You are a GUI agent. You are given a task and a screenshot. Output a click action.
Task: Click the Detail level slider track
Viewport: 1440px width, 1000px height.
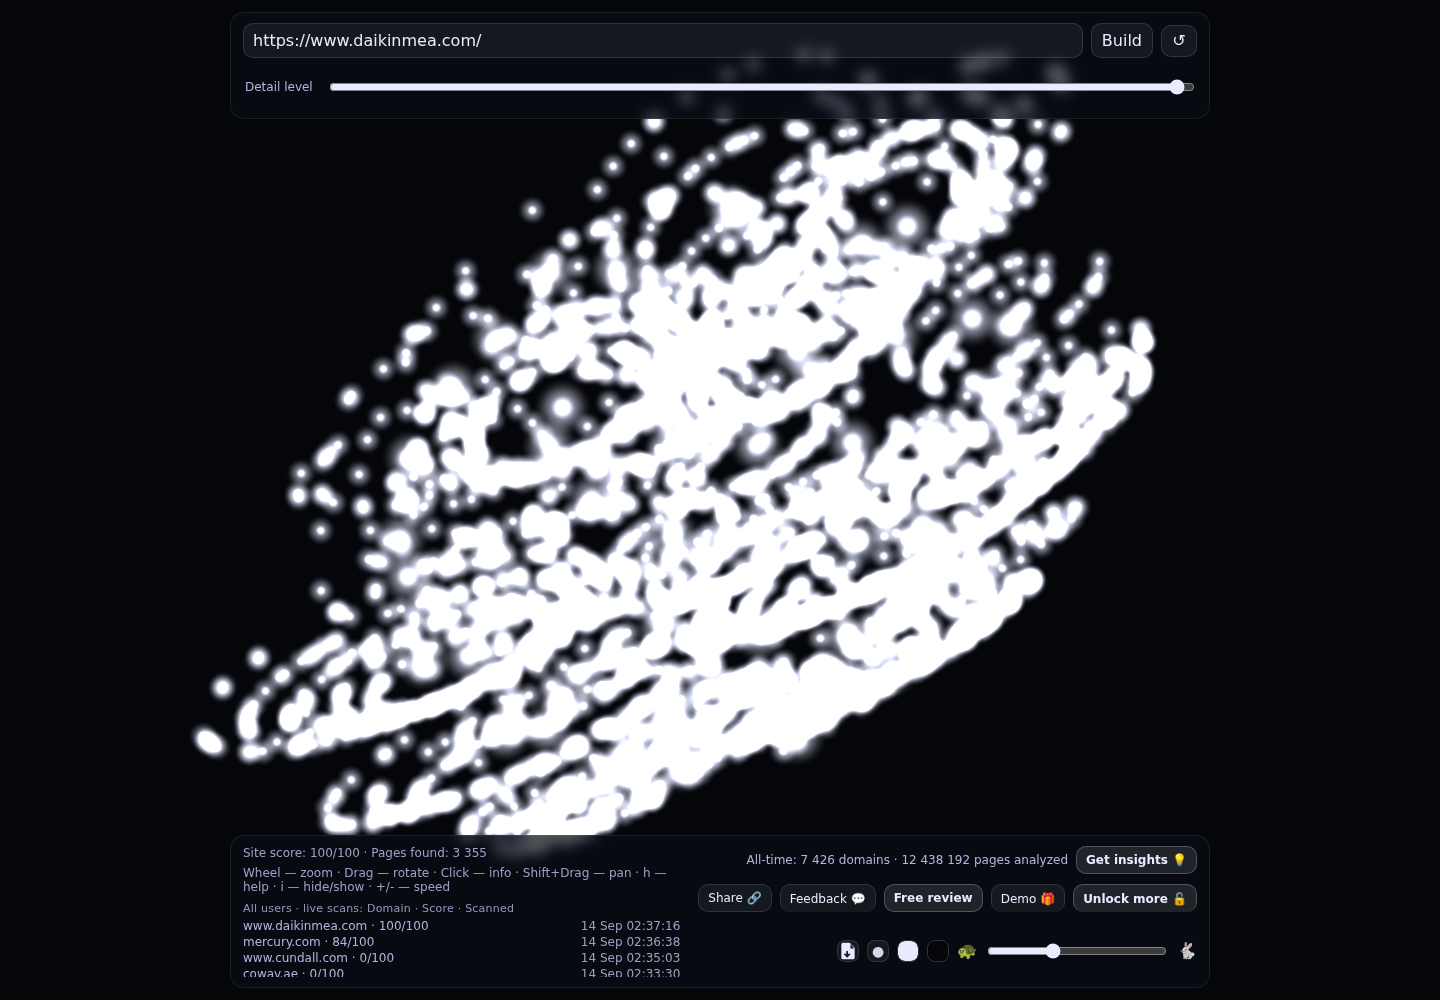click(x=762, y=87)
